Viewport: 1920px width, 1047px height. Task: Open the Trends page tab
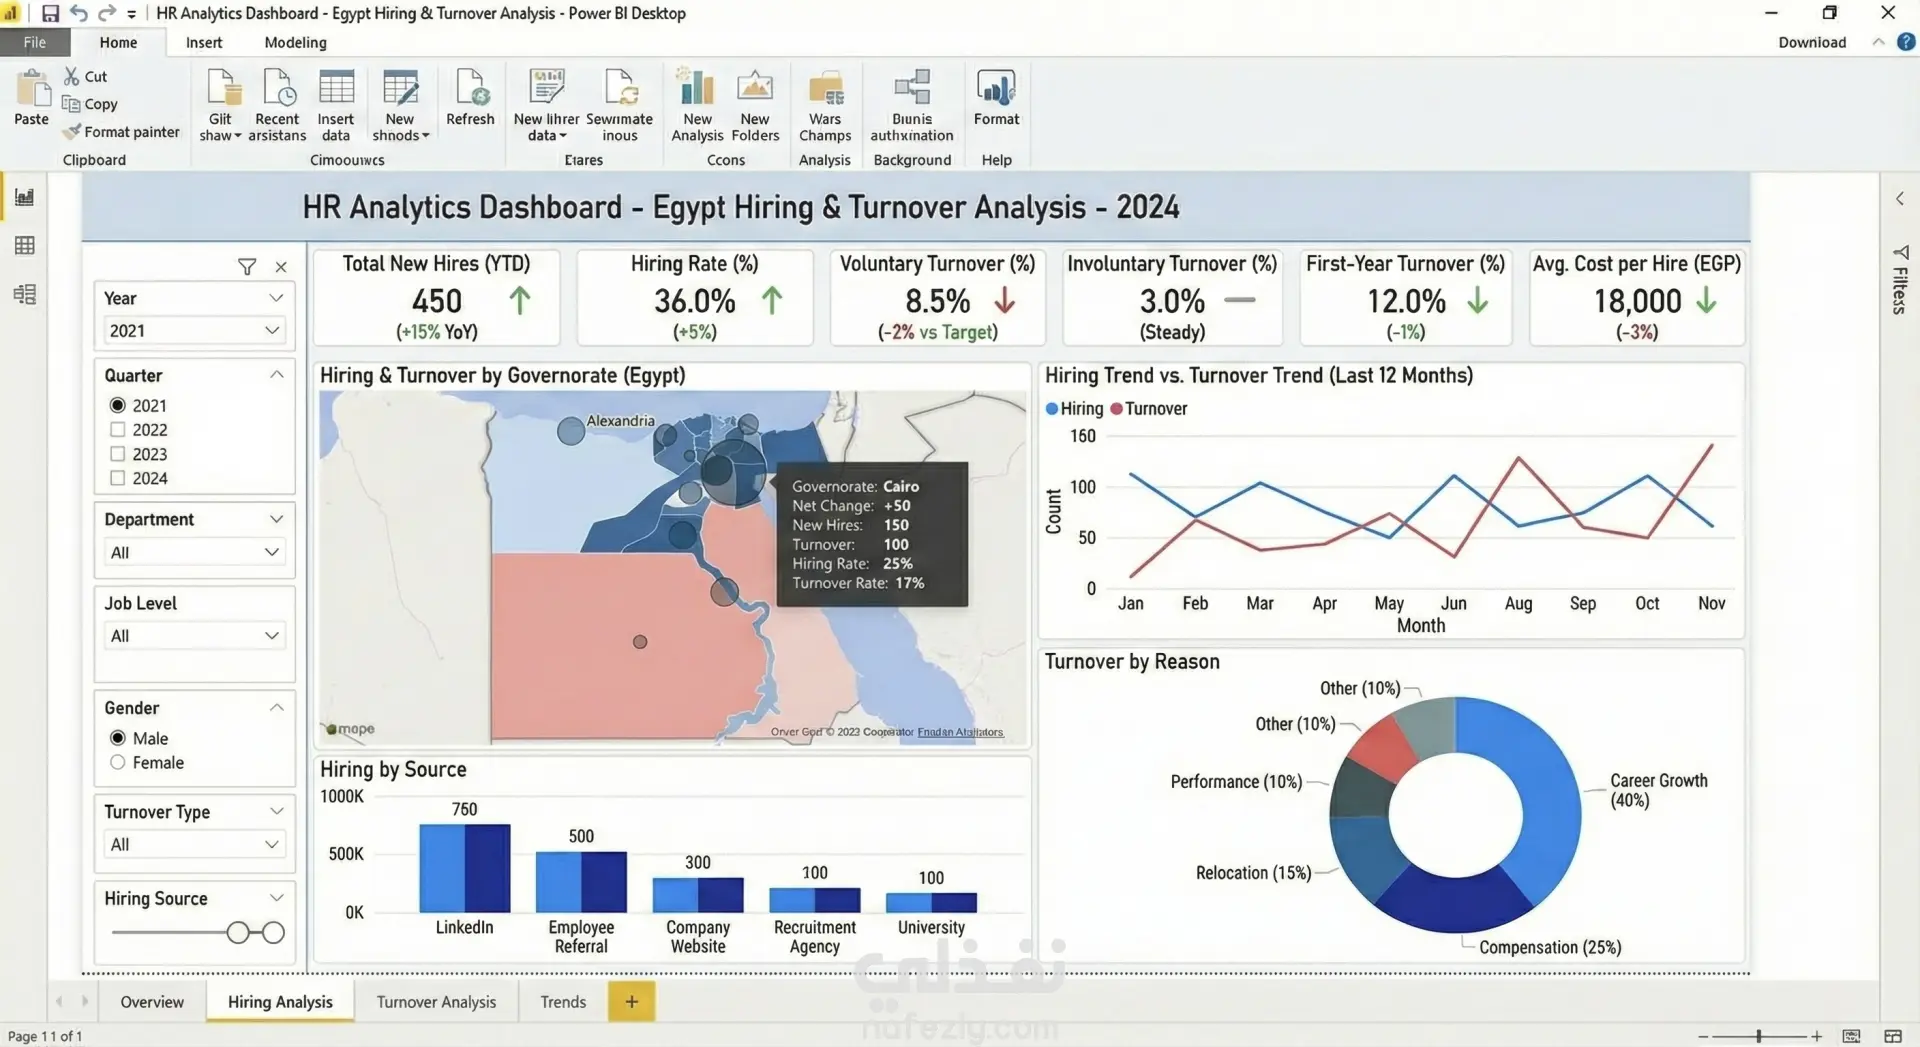click(563, 1002)
